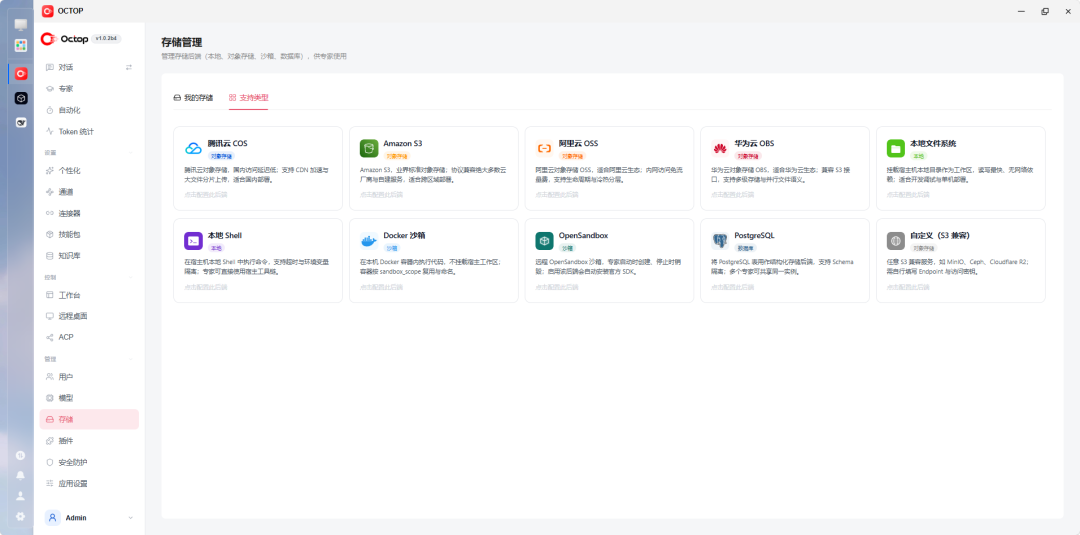Click the black cube icon in the left dock
Viewport: 1080px width, 535px height.
[21, 98]
